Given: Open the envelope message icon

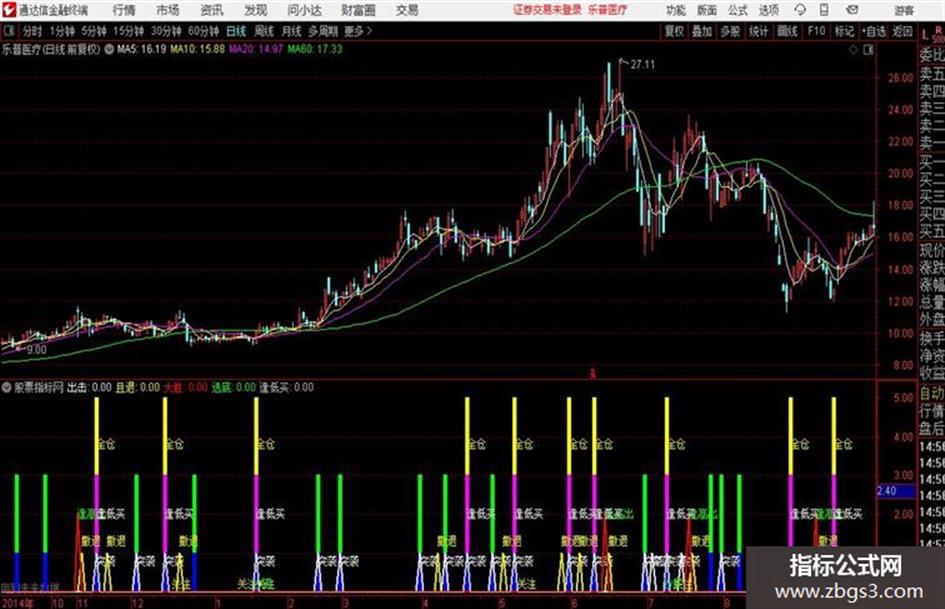Looking at the screenshot, I should tap(852, 10).
